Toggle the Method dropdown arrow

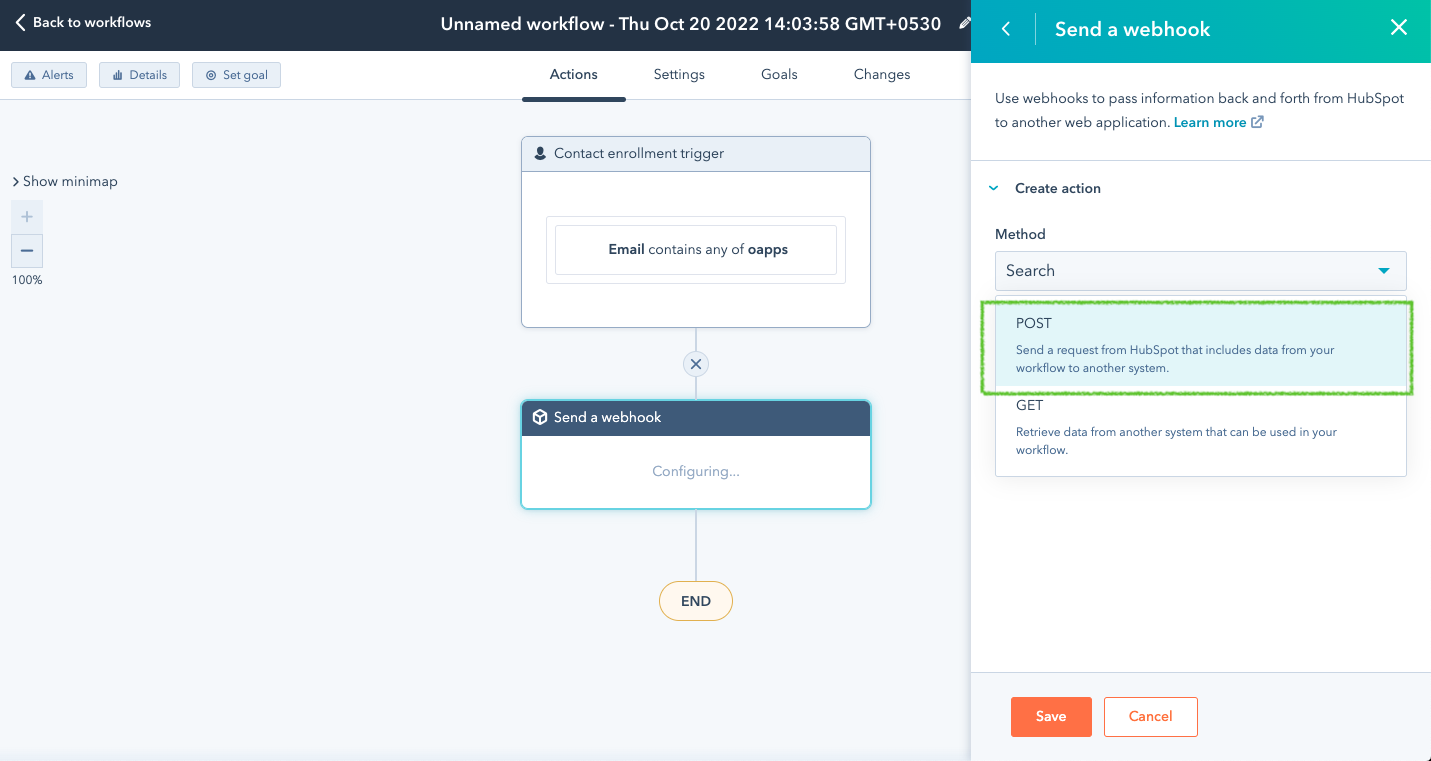[1384, 271]
